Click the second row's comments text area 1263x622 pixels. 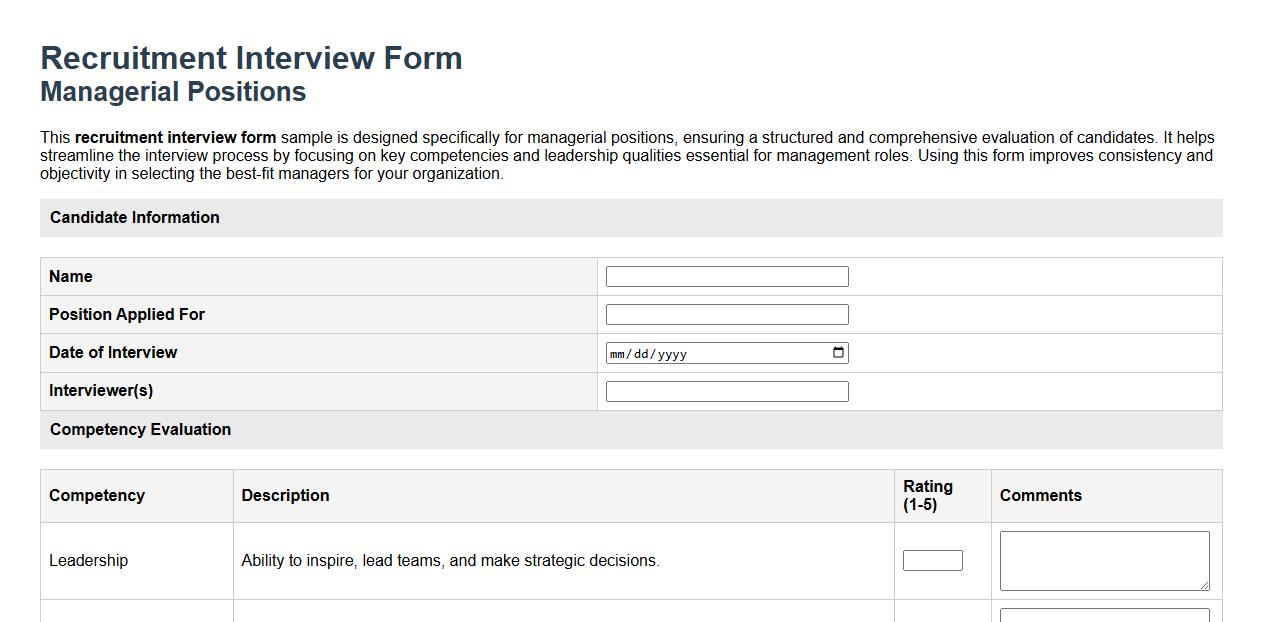click(1104, 614)
